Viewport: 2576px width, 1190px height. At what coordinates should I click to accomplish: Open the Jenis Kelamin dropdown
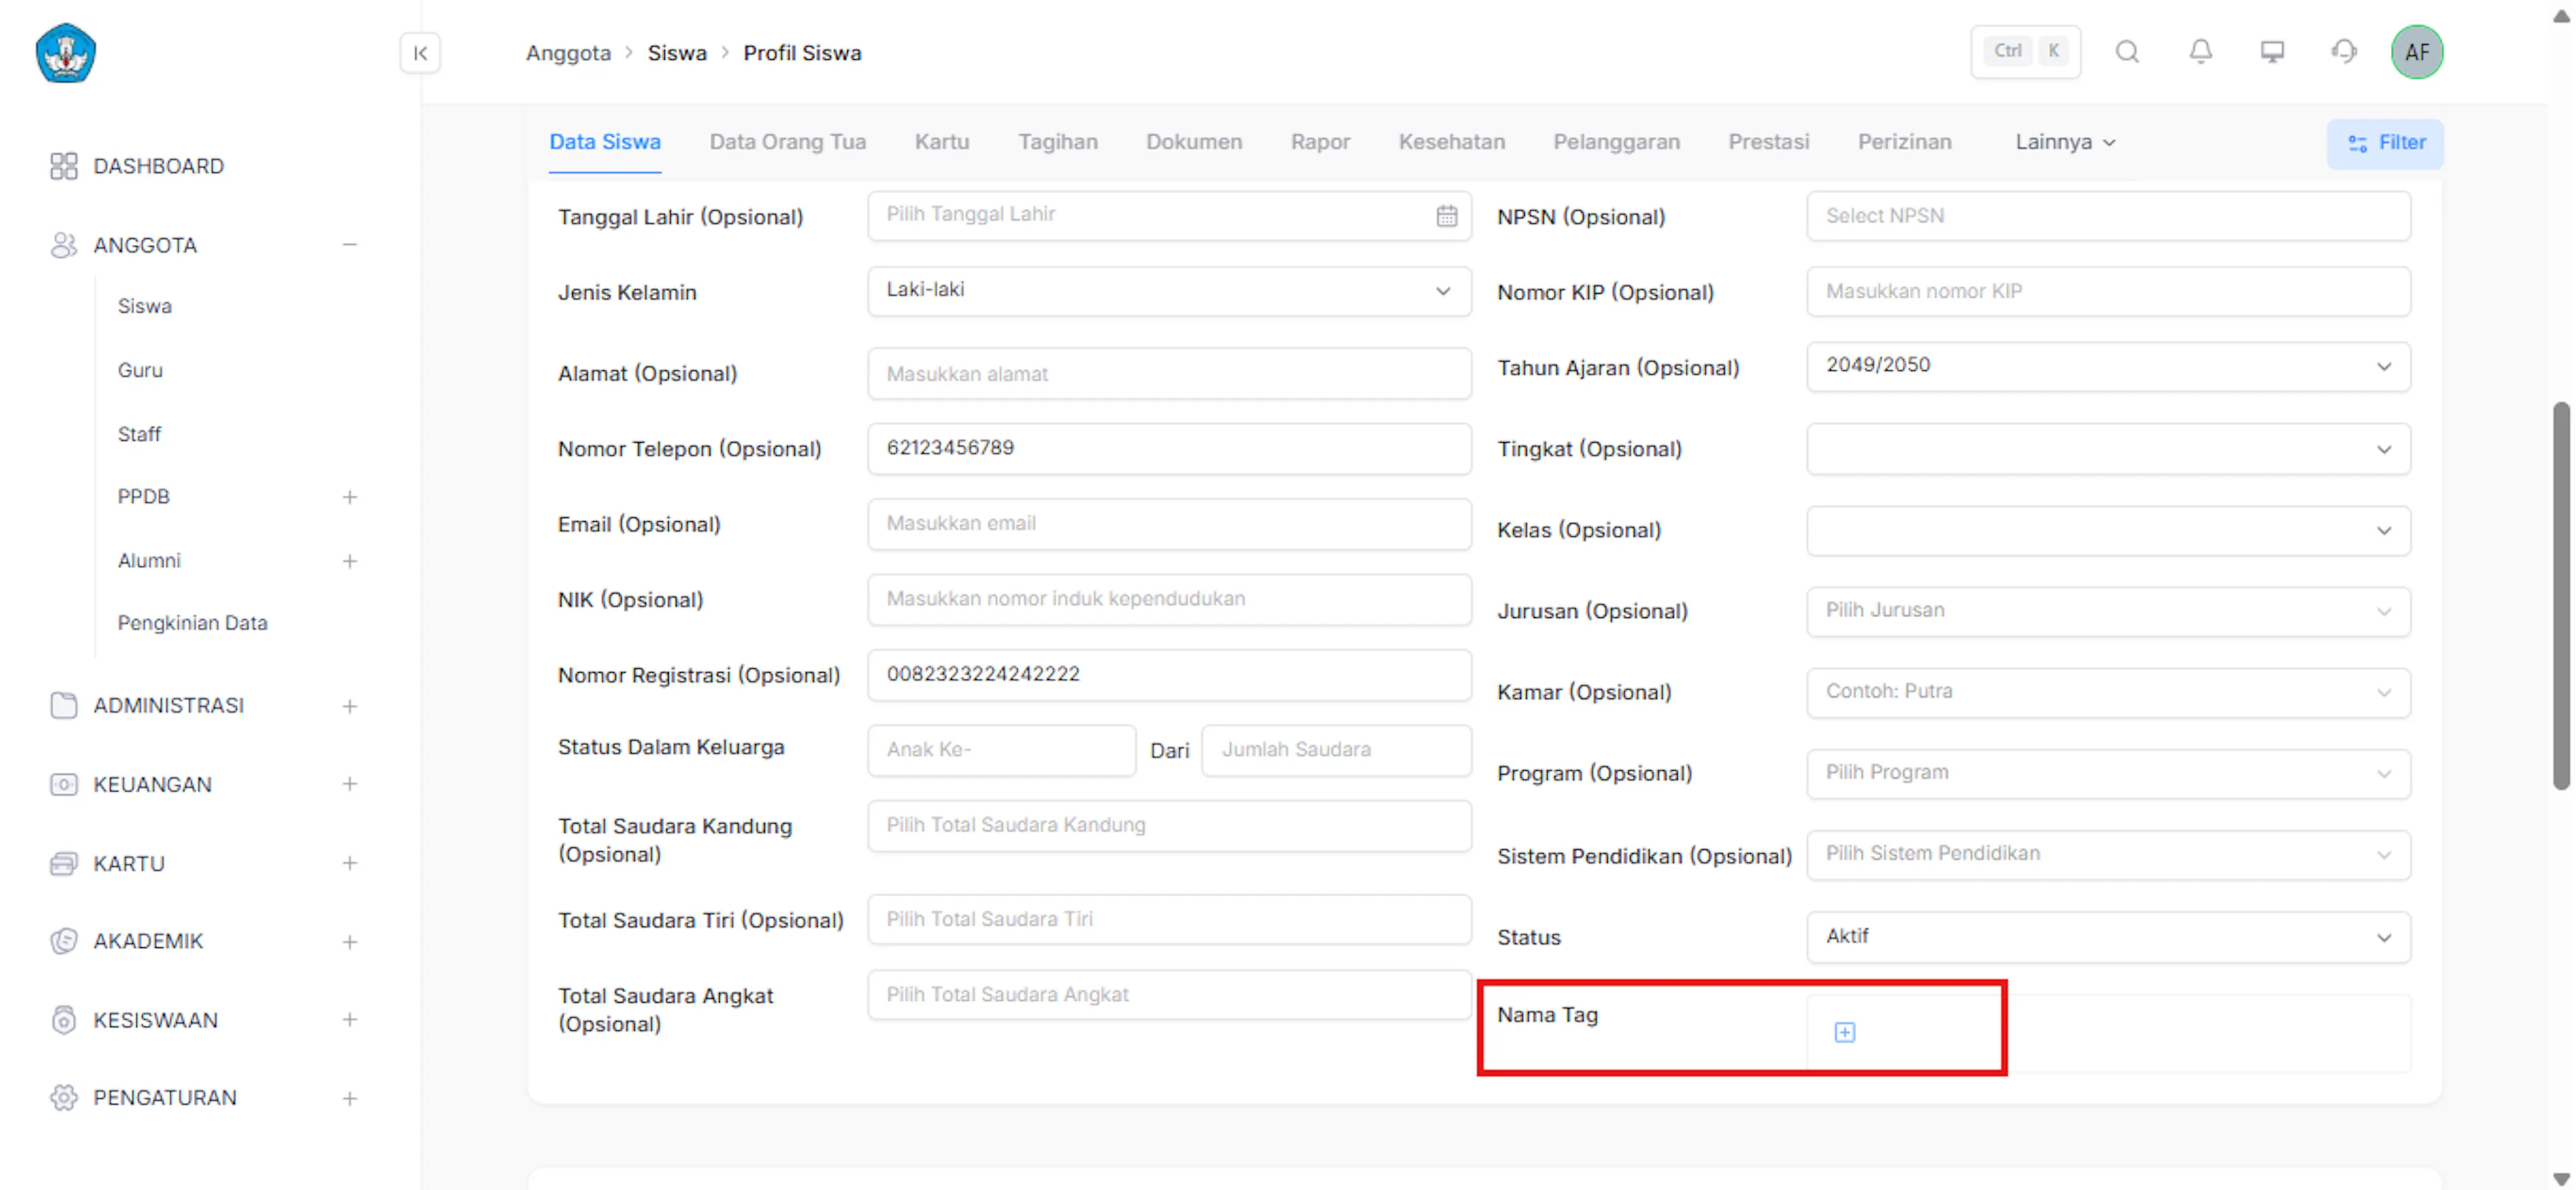click(1169, 291)
